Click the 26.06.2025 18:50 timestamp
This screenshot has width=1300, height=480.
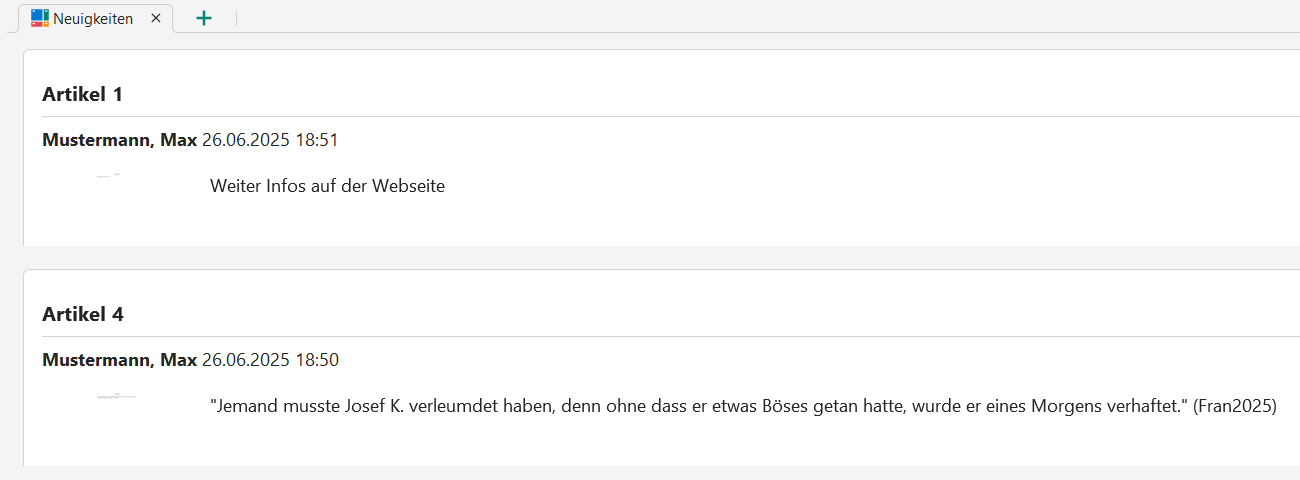270,360
